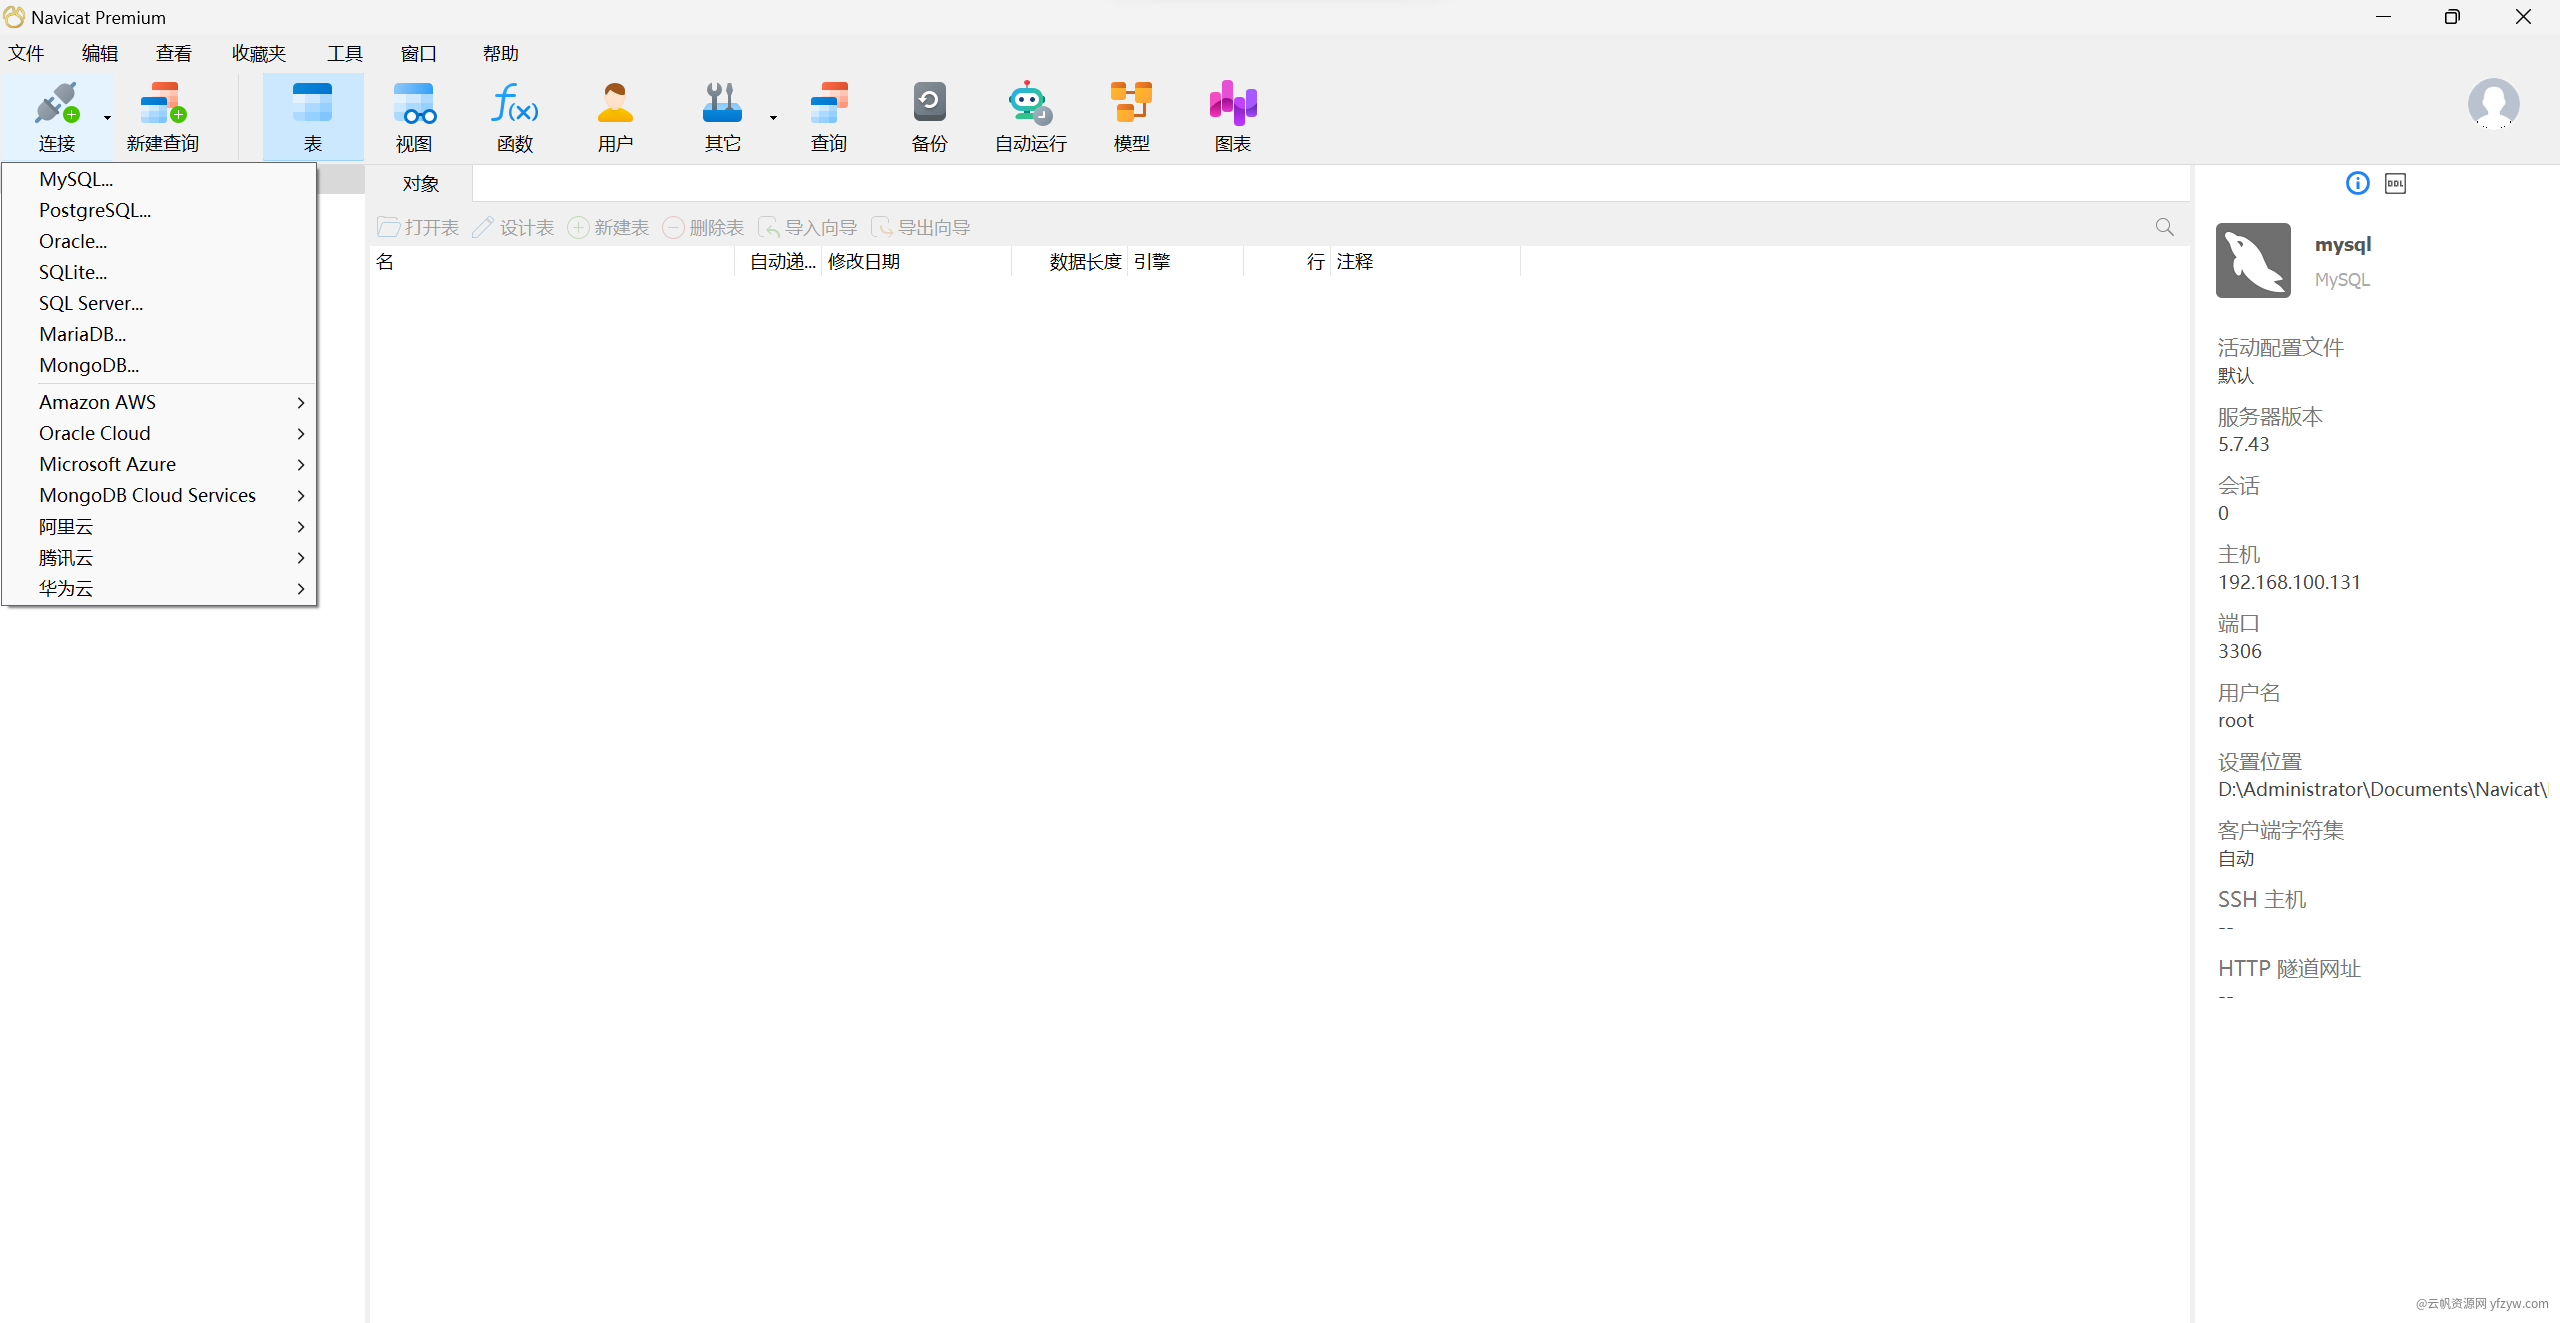Click the Export Wizard (导出向导) button
Viewport: 2560px width, 1323px height.
click(920, 227)
